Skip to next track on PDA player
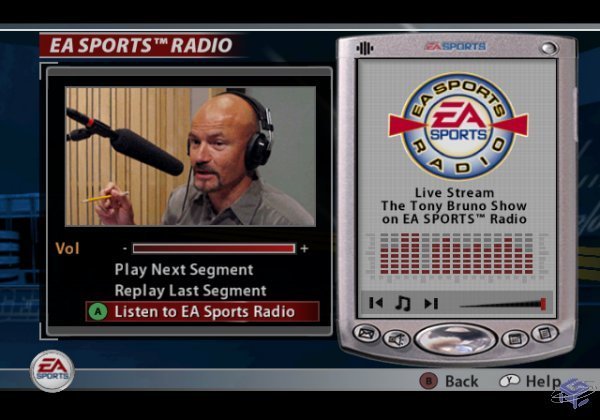The width and height of the screenshot is (600, 420). [431, 303]
